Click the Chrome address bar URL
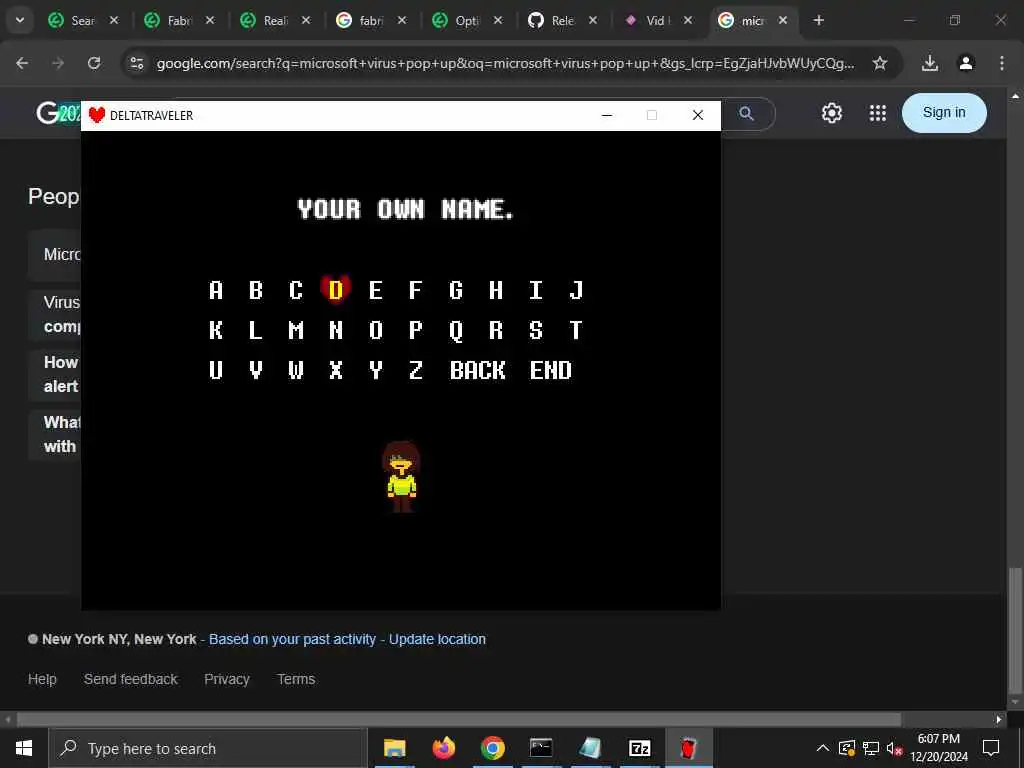 pyautogui.click(x=505, y=63)
